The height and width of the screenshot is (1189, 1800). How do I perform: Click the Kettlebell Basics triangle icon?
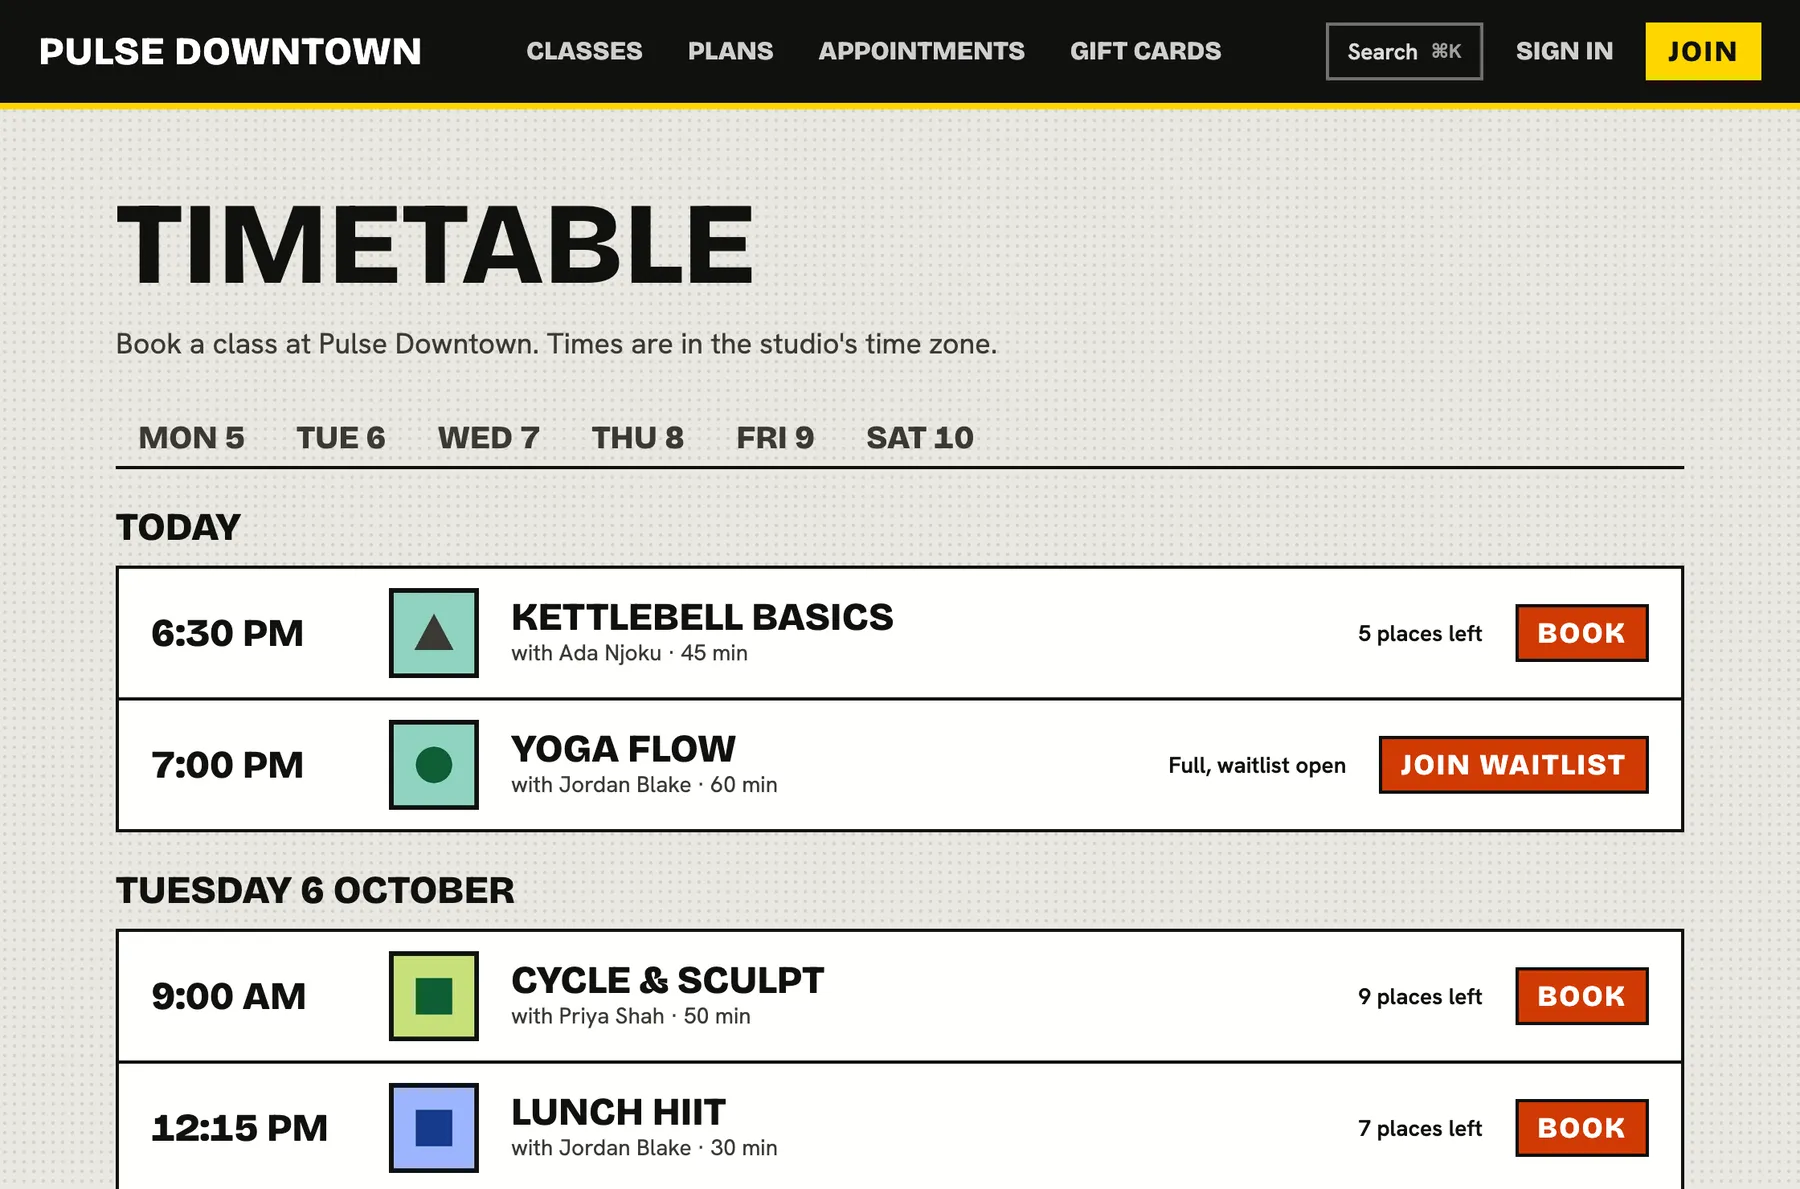click(433, 633)
